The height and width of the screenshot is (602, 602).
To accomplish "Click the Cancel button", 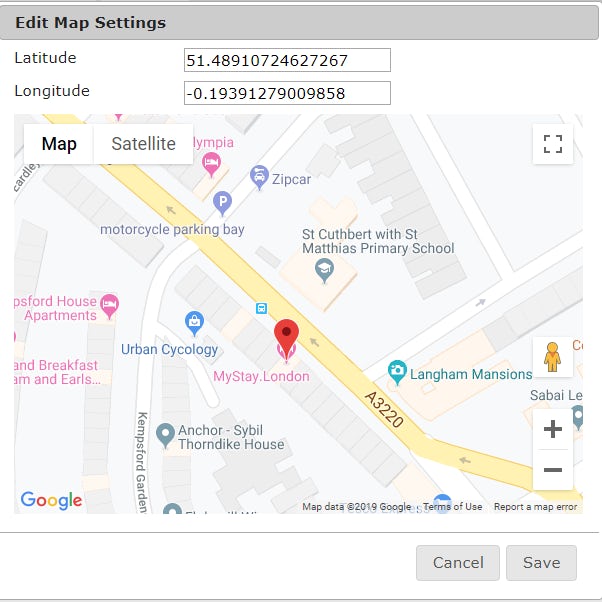I will tap(458, 563).
